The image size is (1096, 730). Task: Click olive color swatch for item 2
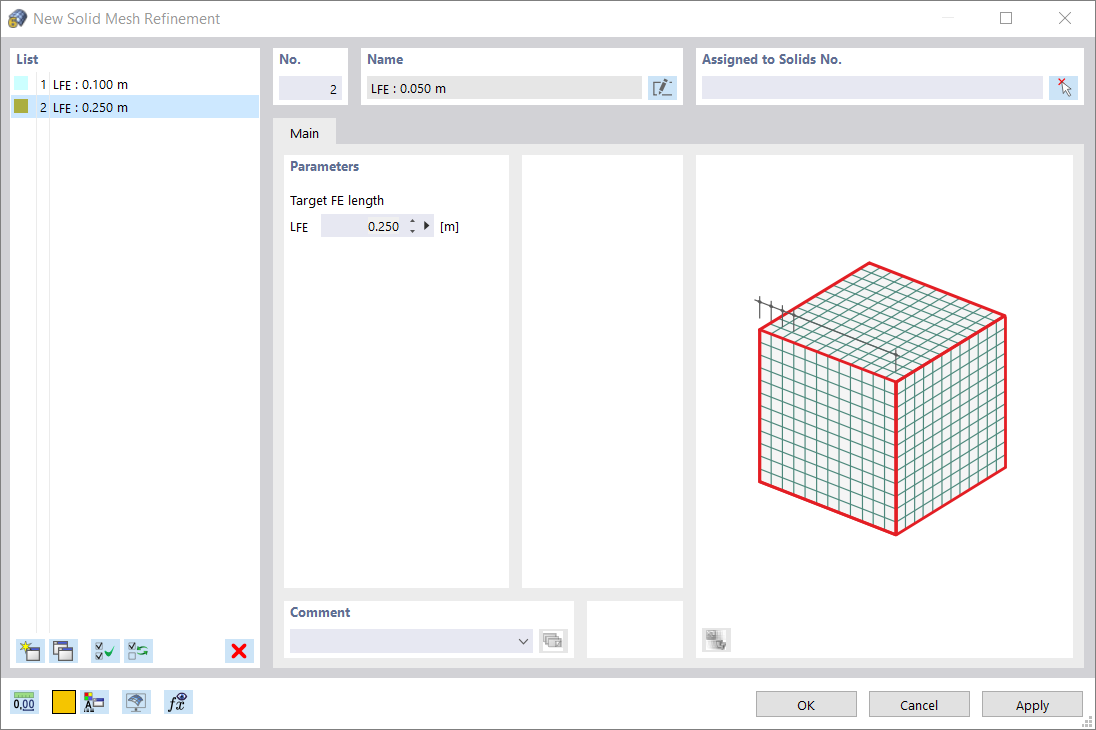coord(22,106)
